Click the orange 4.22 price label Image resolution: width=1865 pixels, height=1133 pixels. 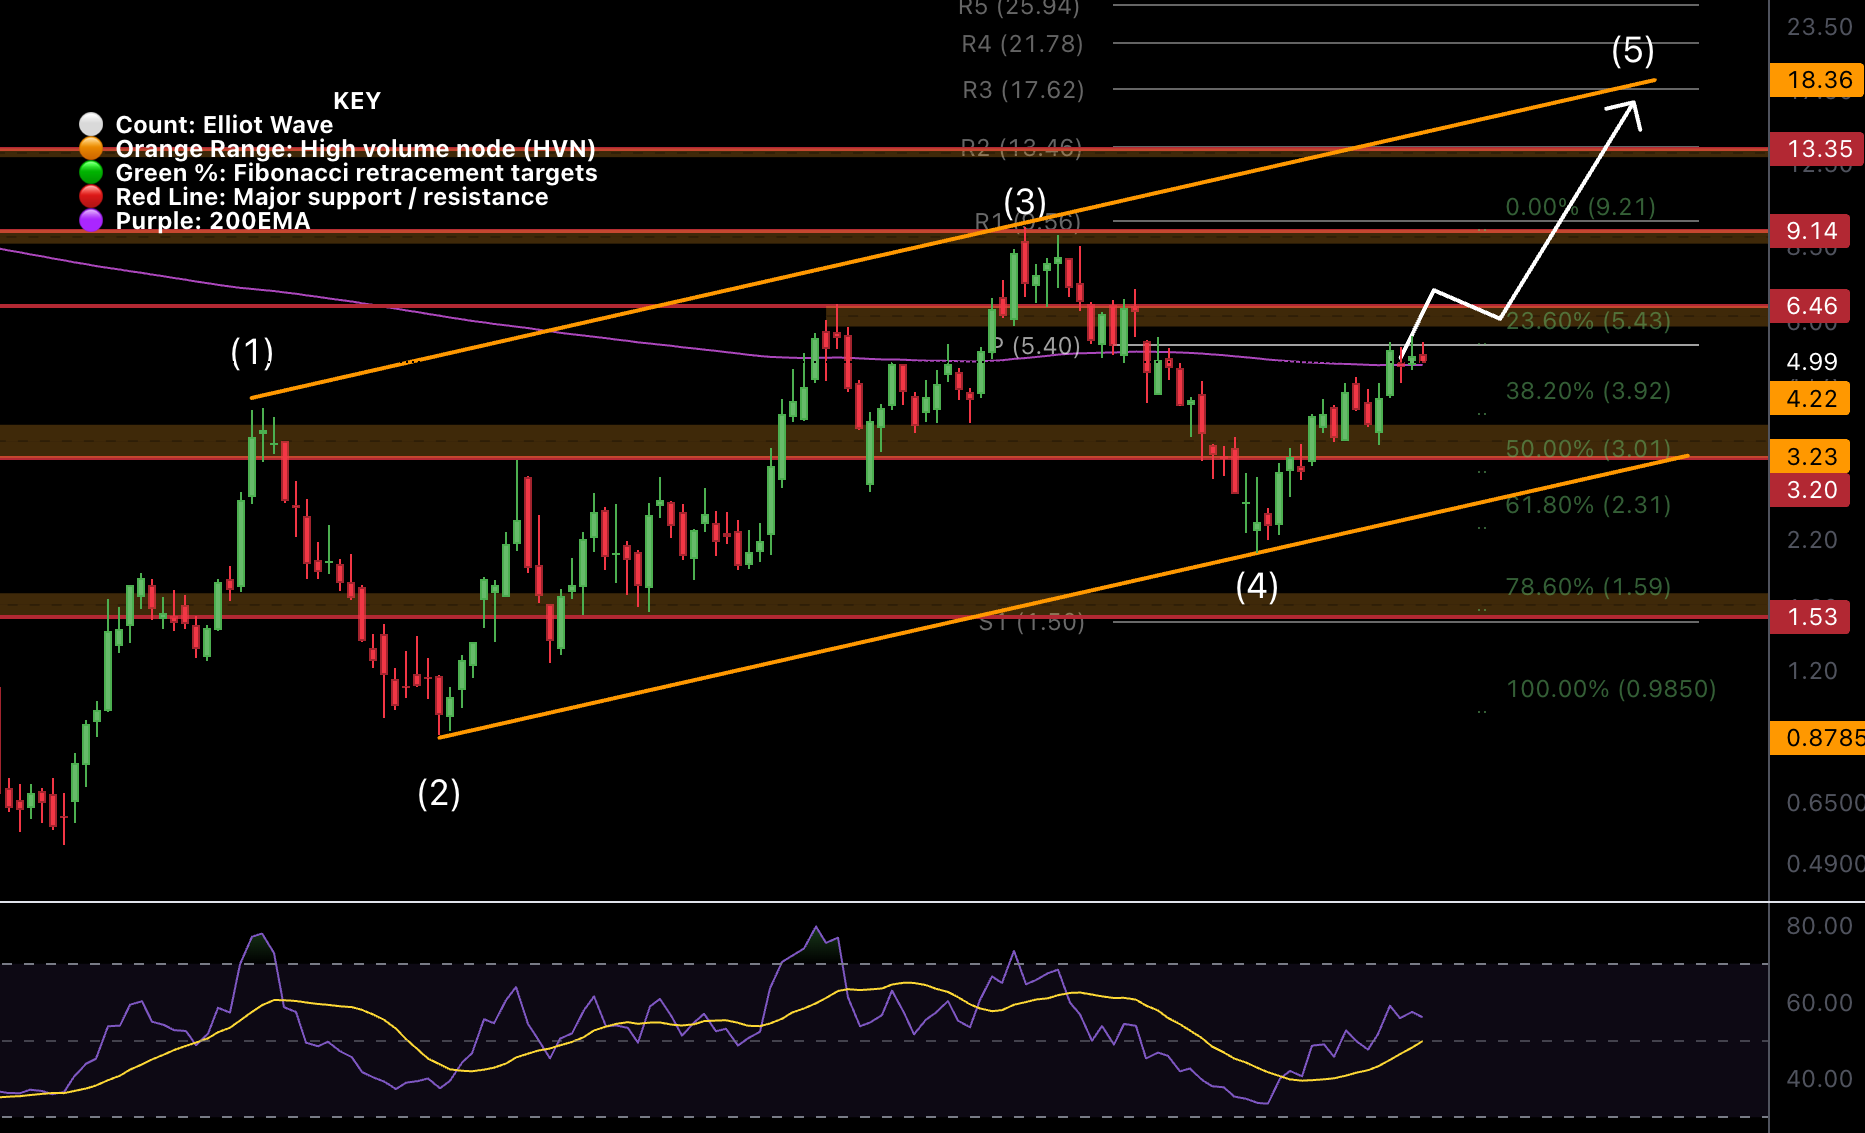(1810, 399)
